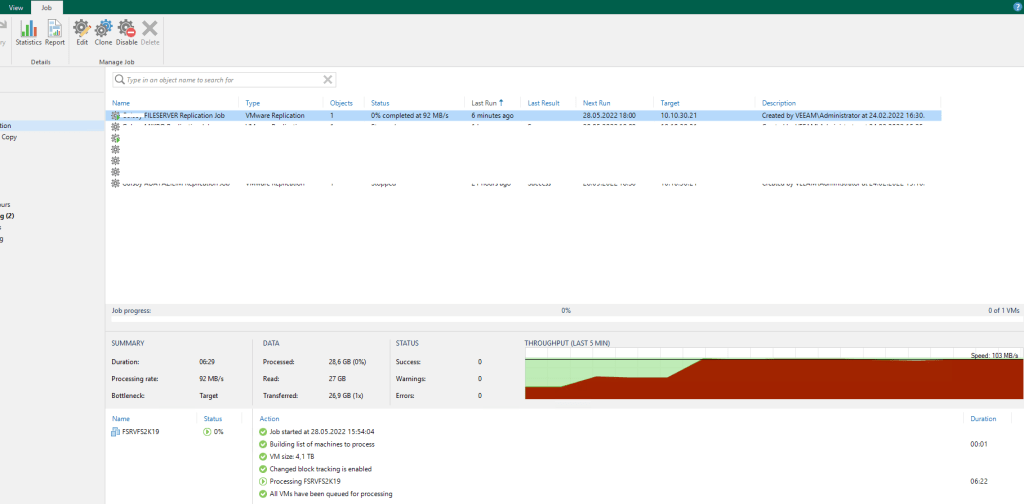Viewport: 1024px width, 504px height.
Task: Click the FSRVFS2K19 VM icon
Action: point(116,432)
